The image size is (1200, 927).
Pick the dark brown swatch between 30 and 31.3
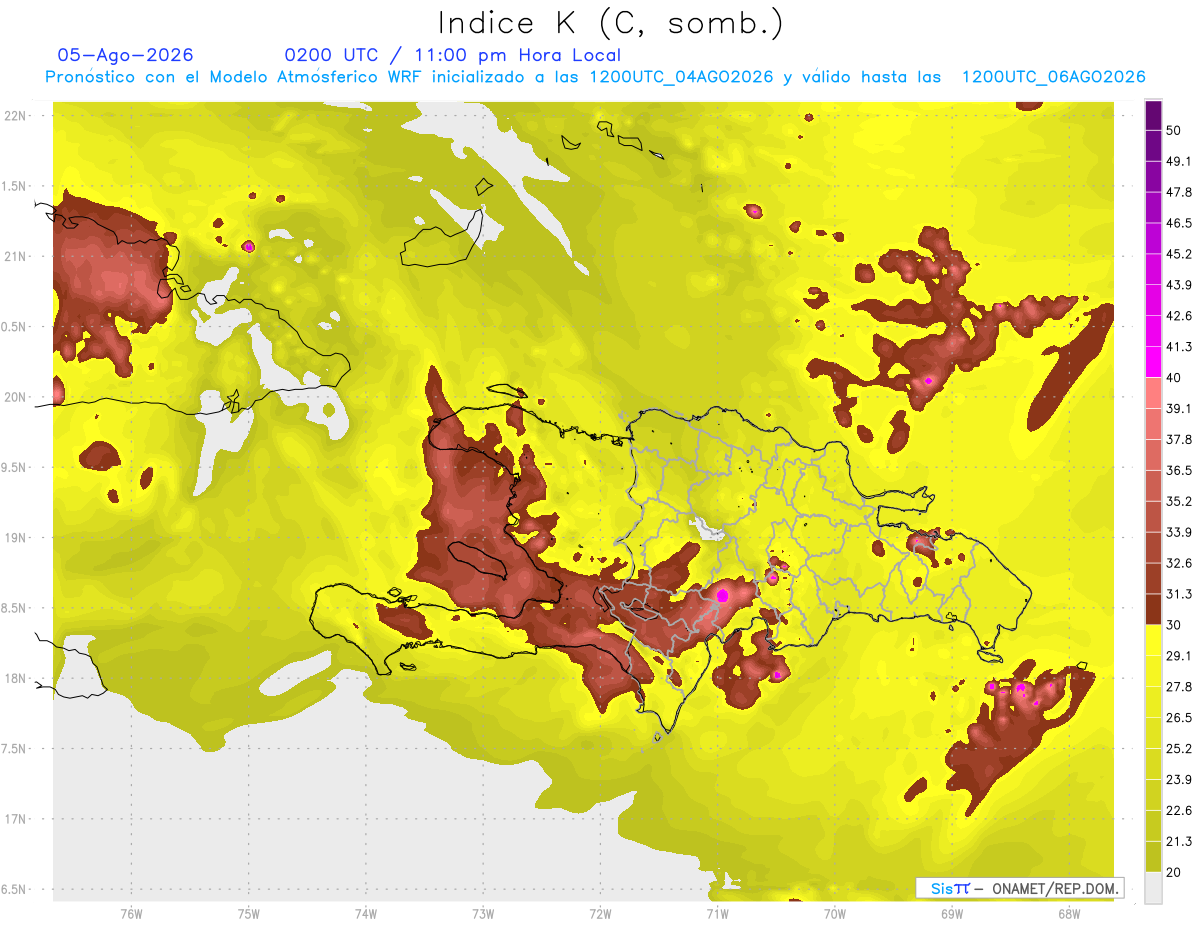(x=1153, y=609)
